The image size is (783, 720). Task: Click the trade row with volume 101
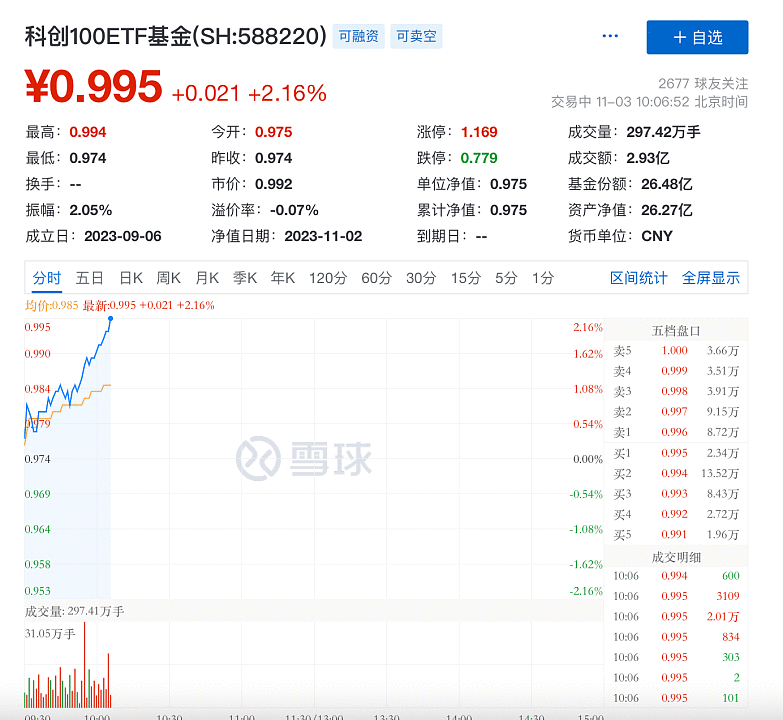coord(676,698)
